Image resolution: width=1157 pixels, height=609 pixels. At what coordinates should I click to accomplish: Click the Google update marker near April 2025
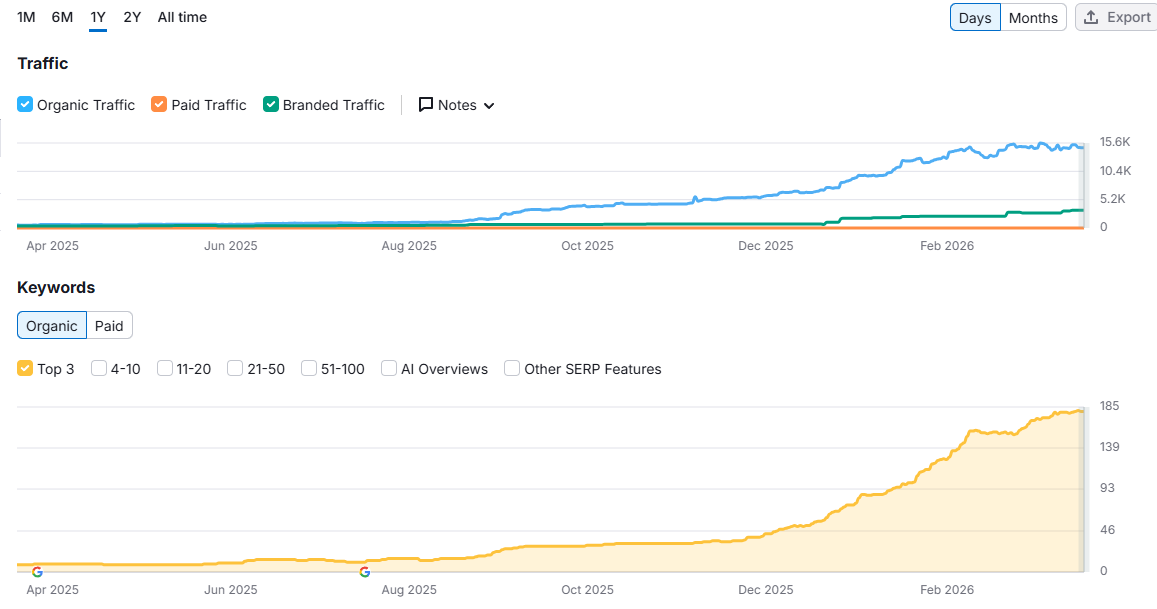coord(37,572)
